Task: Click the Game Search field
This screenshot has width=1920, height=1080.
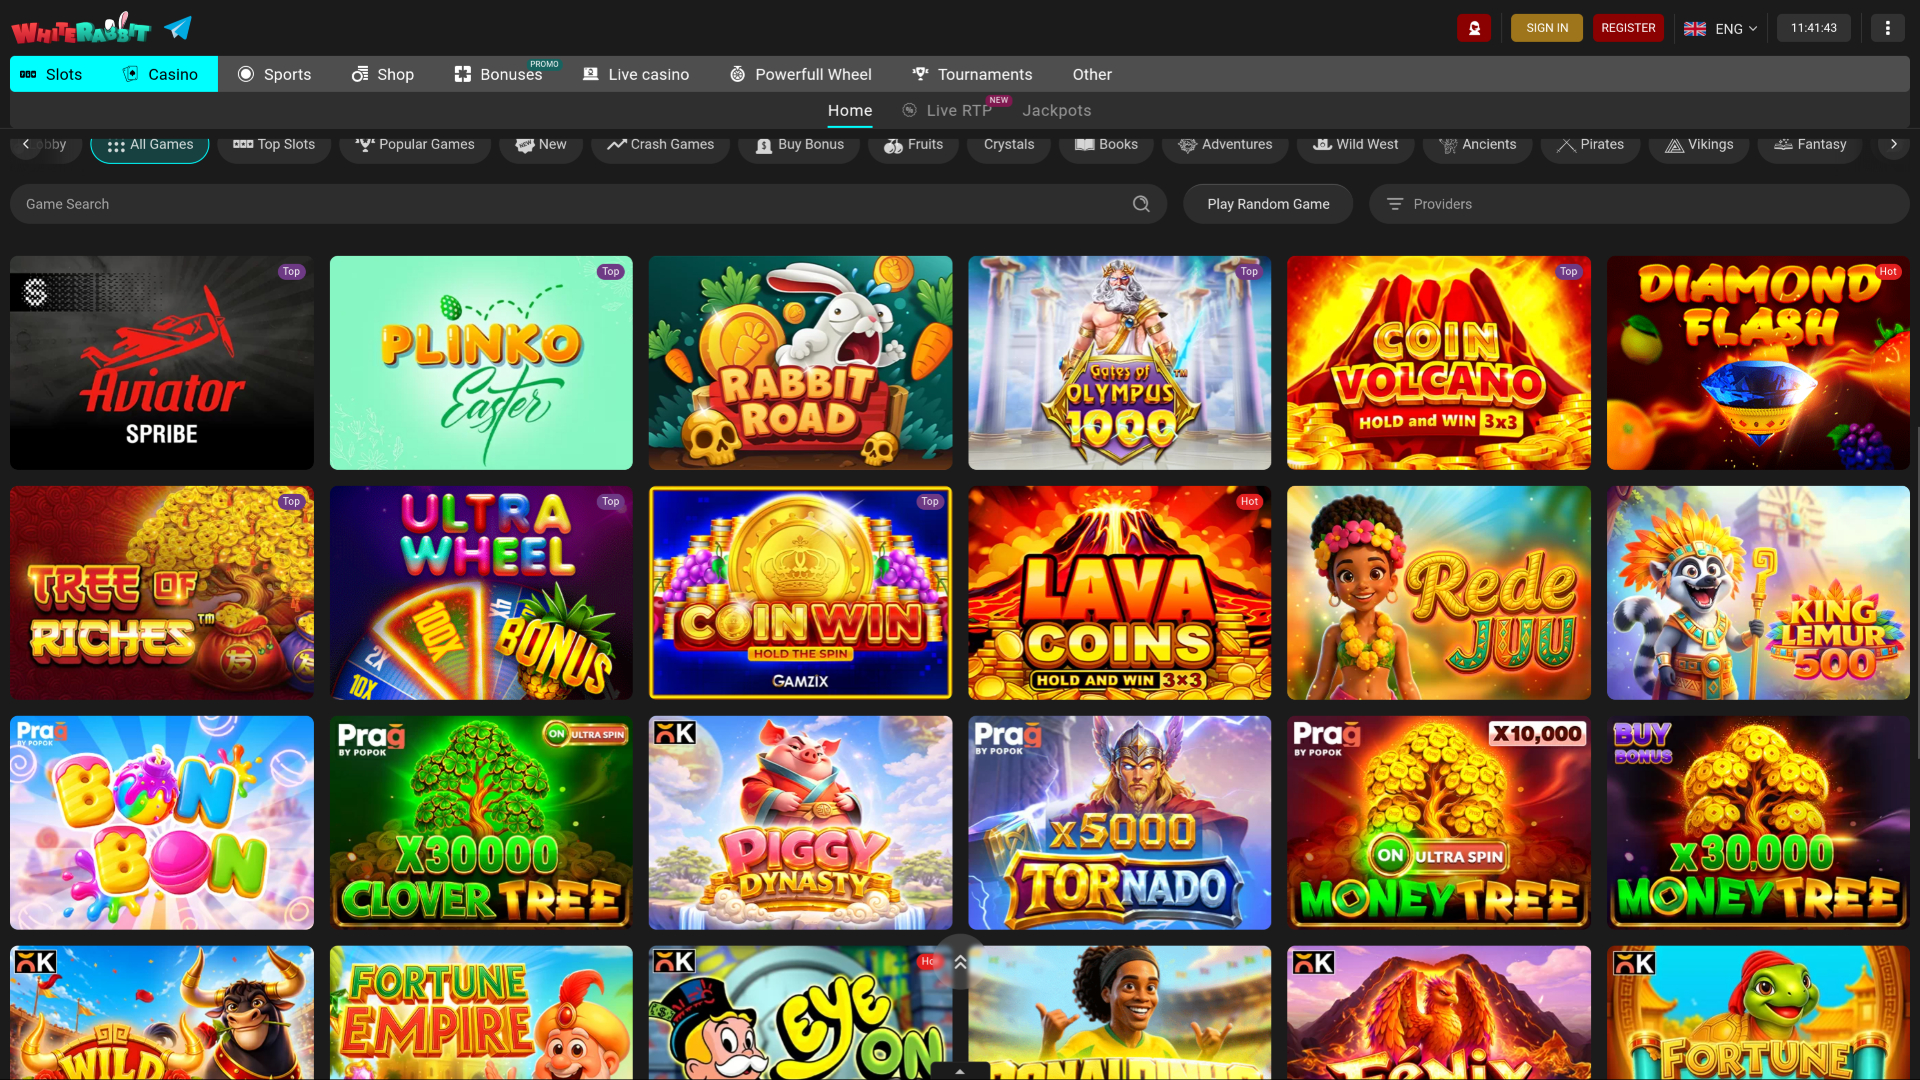Action: (x=588, y=204)
